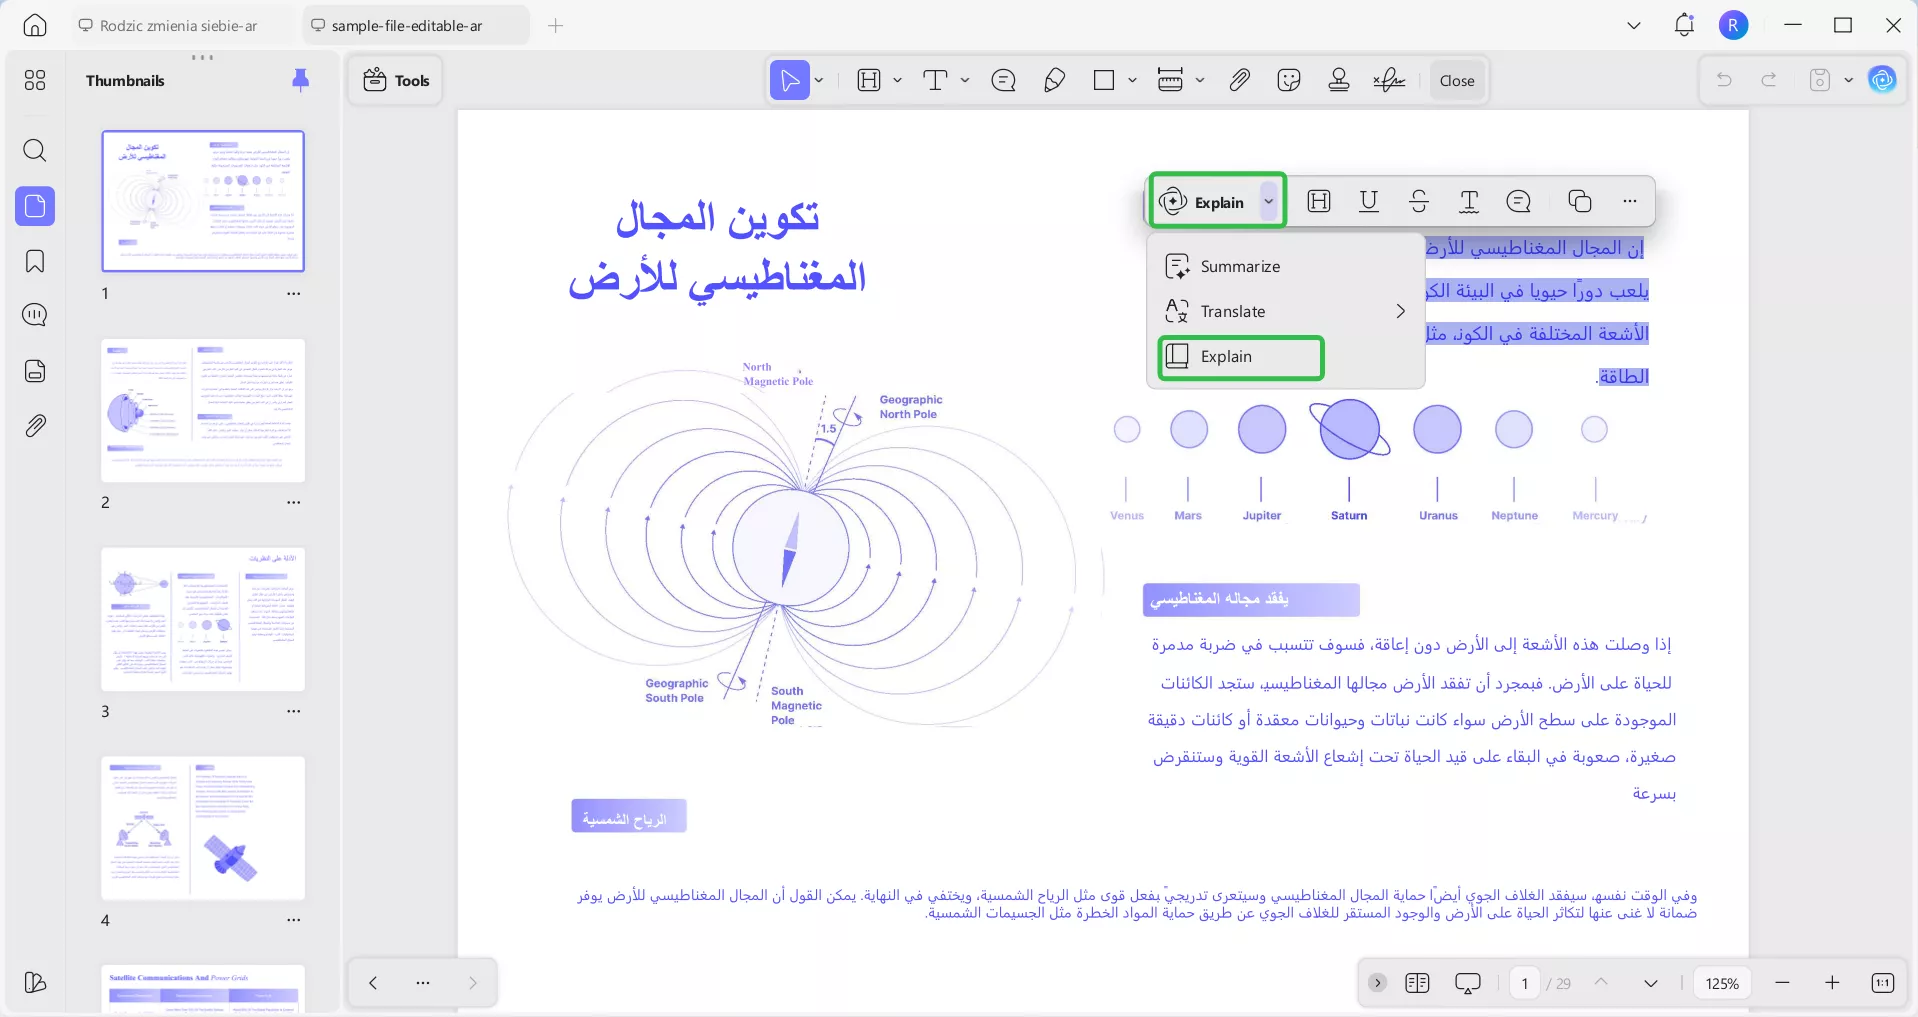The width and height of the screenshot is (1918, 1017).
Task: Select the pen annotation tool
Action: (1053, 80)
